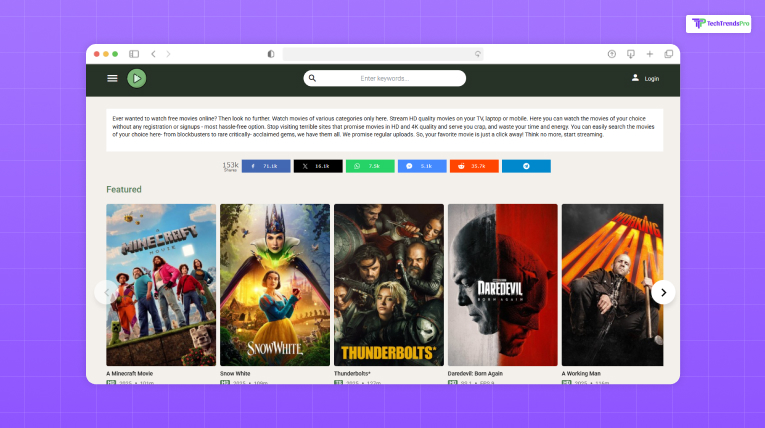765x428 pixels.
Task: Share on Messenger, 5.1k
Action: click(422, 166)
